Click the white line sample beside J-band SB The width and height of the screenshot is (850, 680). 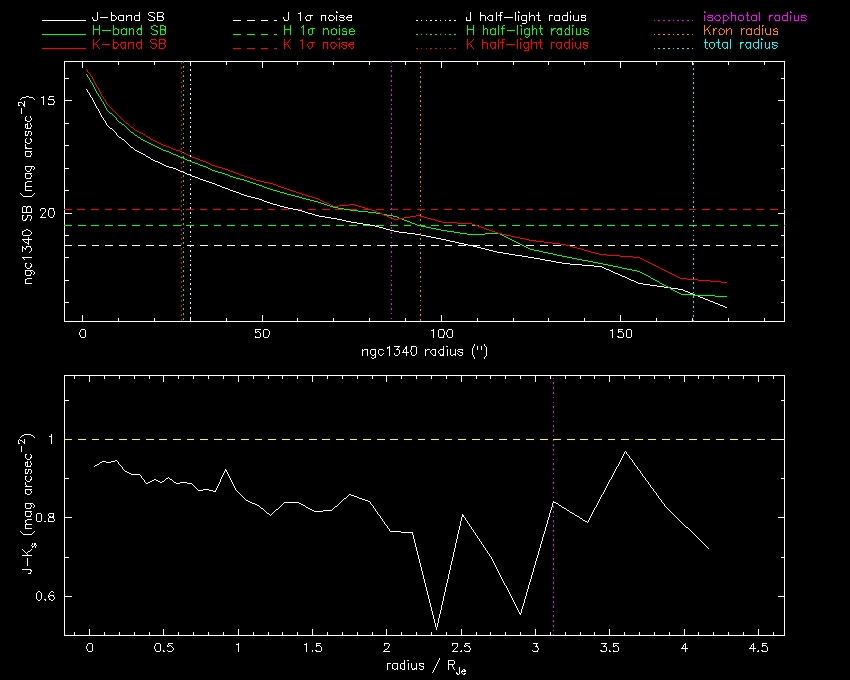(75, 19)
